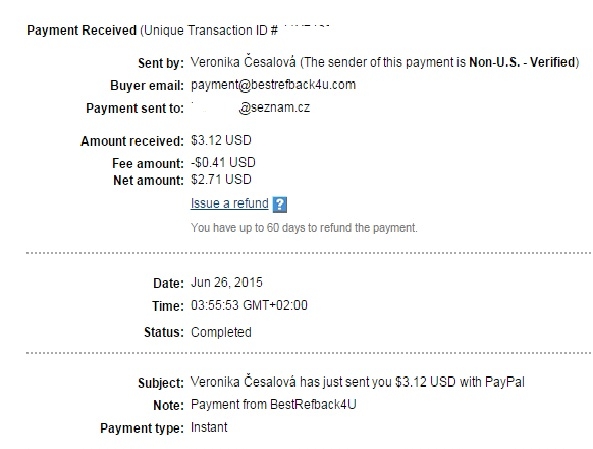Click the $3.12 USD amount received value
This screenshot has width=593, height=449.
click(221, 140)
